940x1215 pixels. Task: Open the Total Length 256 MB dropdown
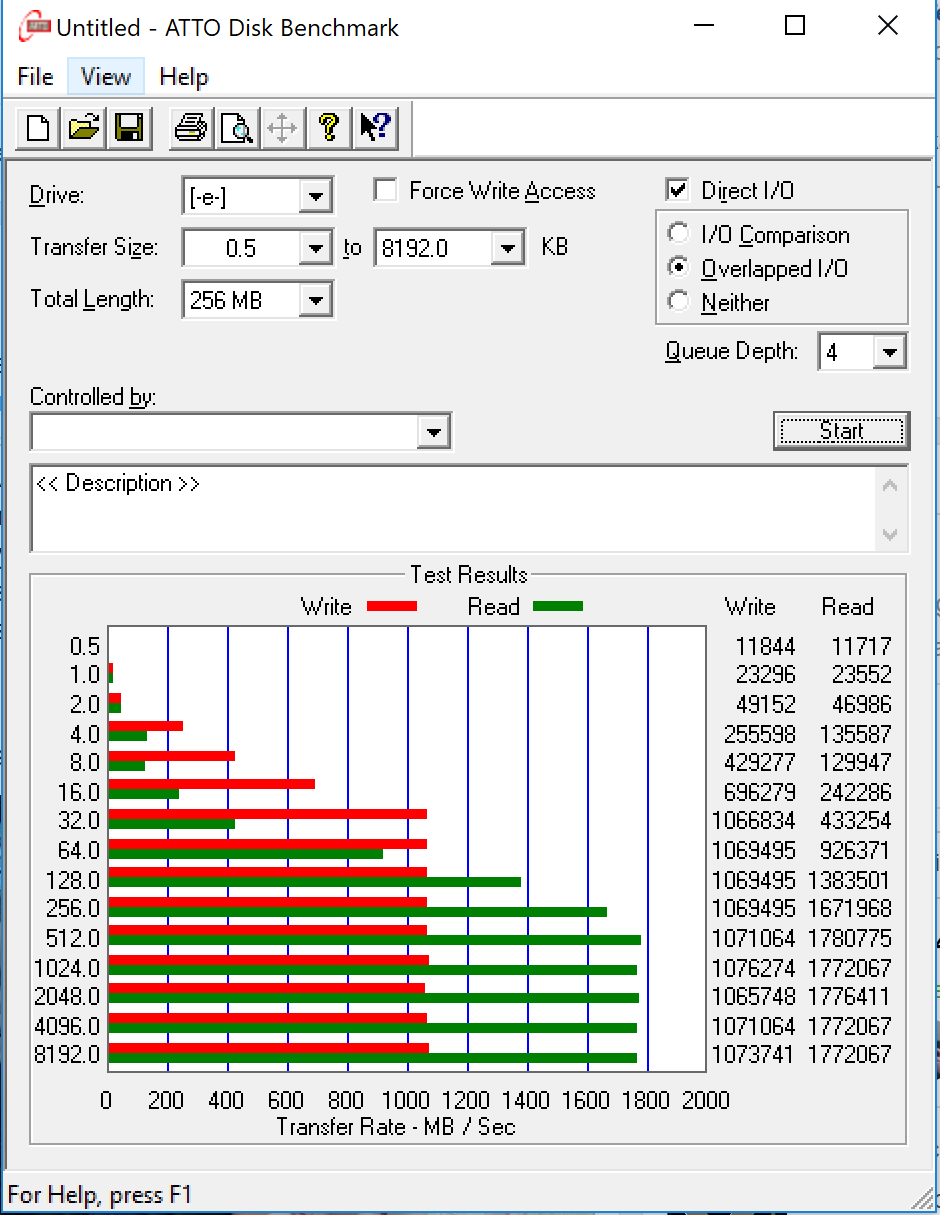(x=316, y=300)
